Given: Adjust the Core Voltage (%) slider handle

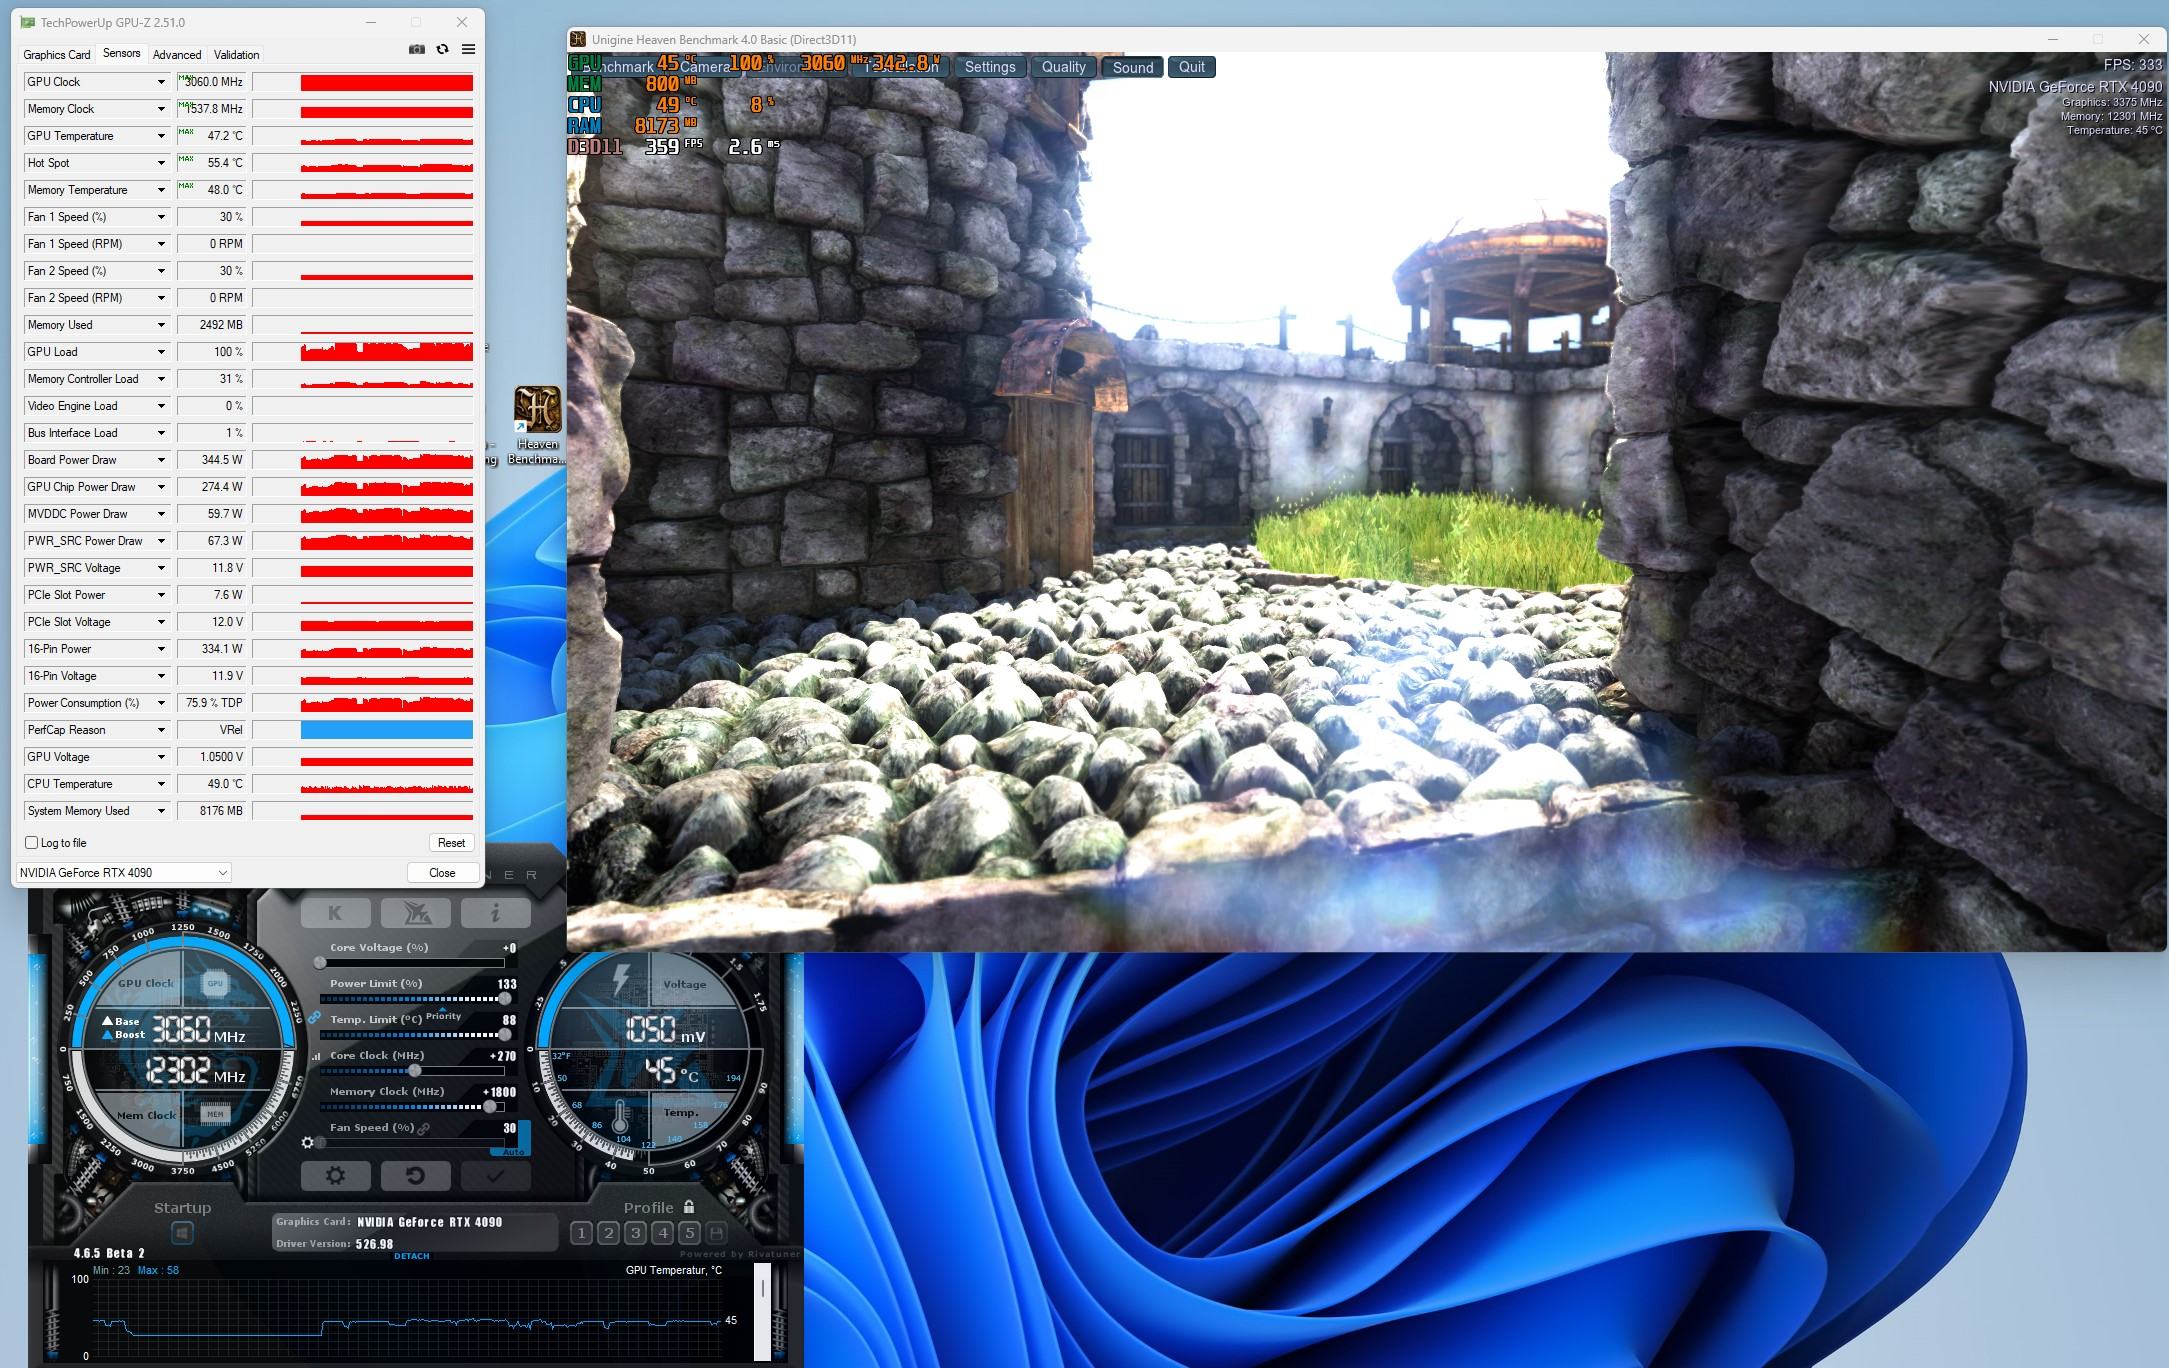Looking at the screenshot, I should tap(320, 963).
